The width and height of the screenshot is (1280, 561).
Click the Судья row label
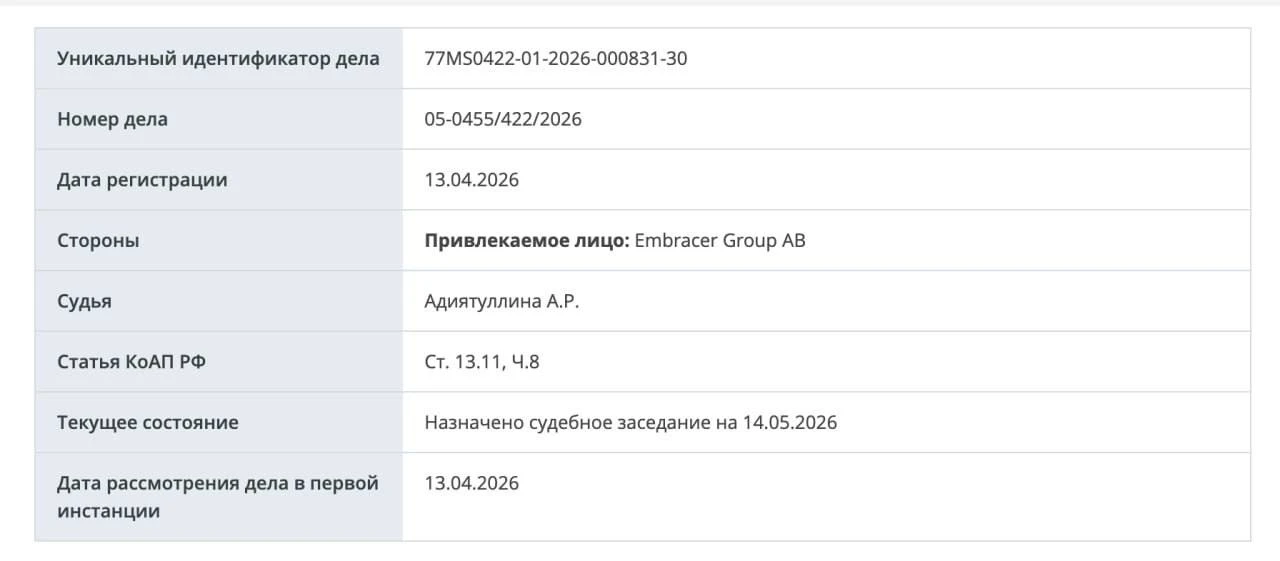(x=84, y=301)
